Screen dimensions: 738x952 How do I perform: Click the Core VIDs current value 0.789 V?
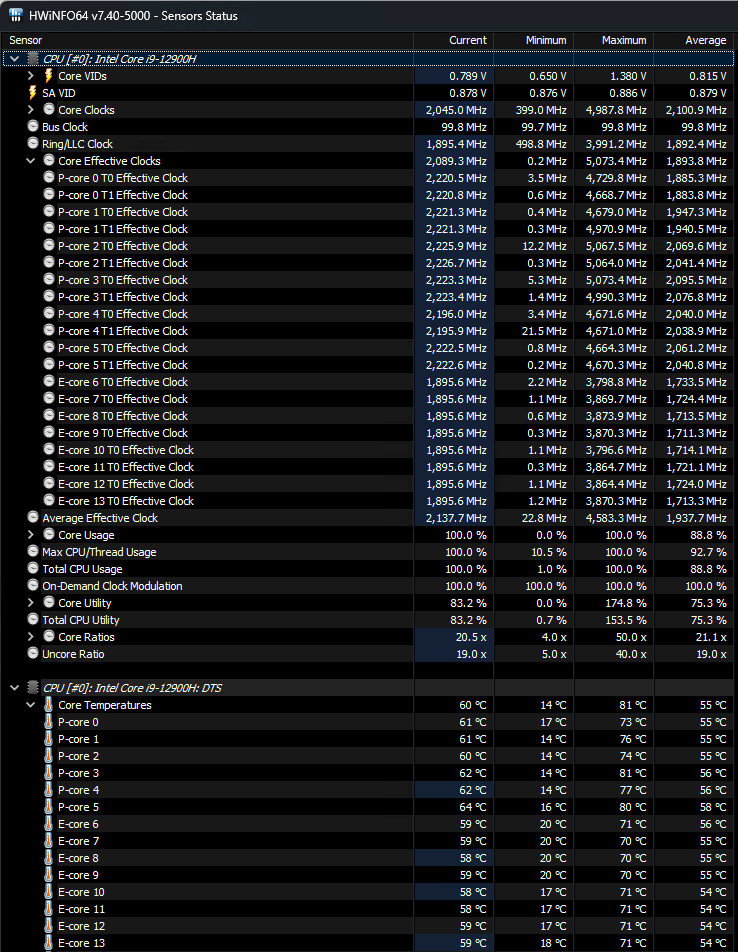tap(468, 76)
